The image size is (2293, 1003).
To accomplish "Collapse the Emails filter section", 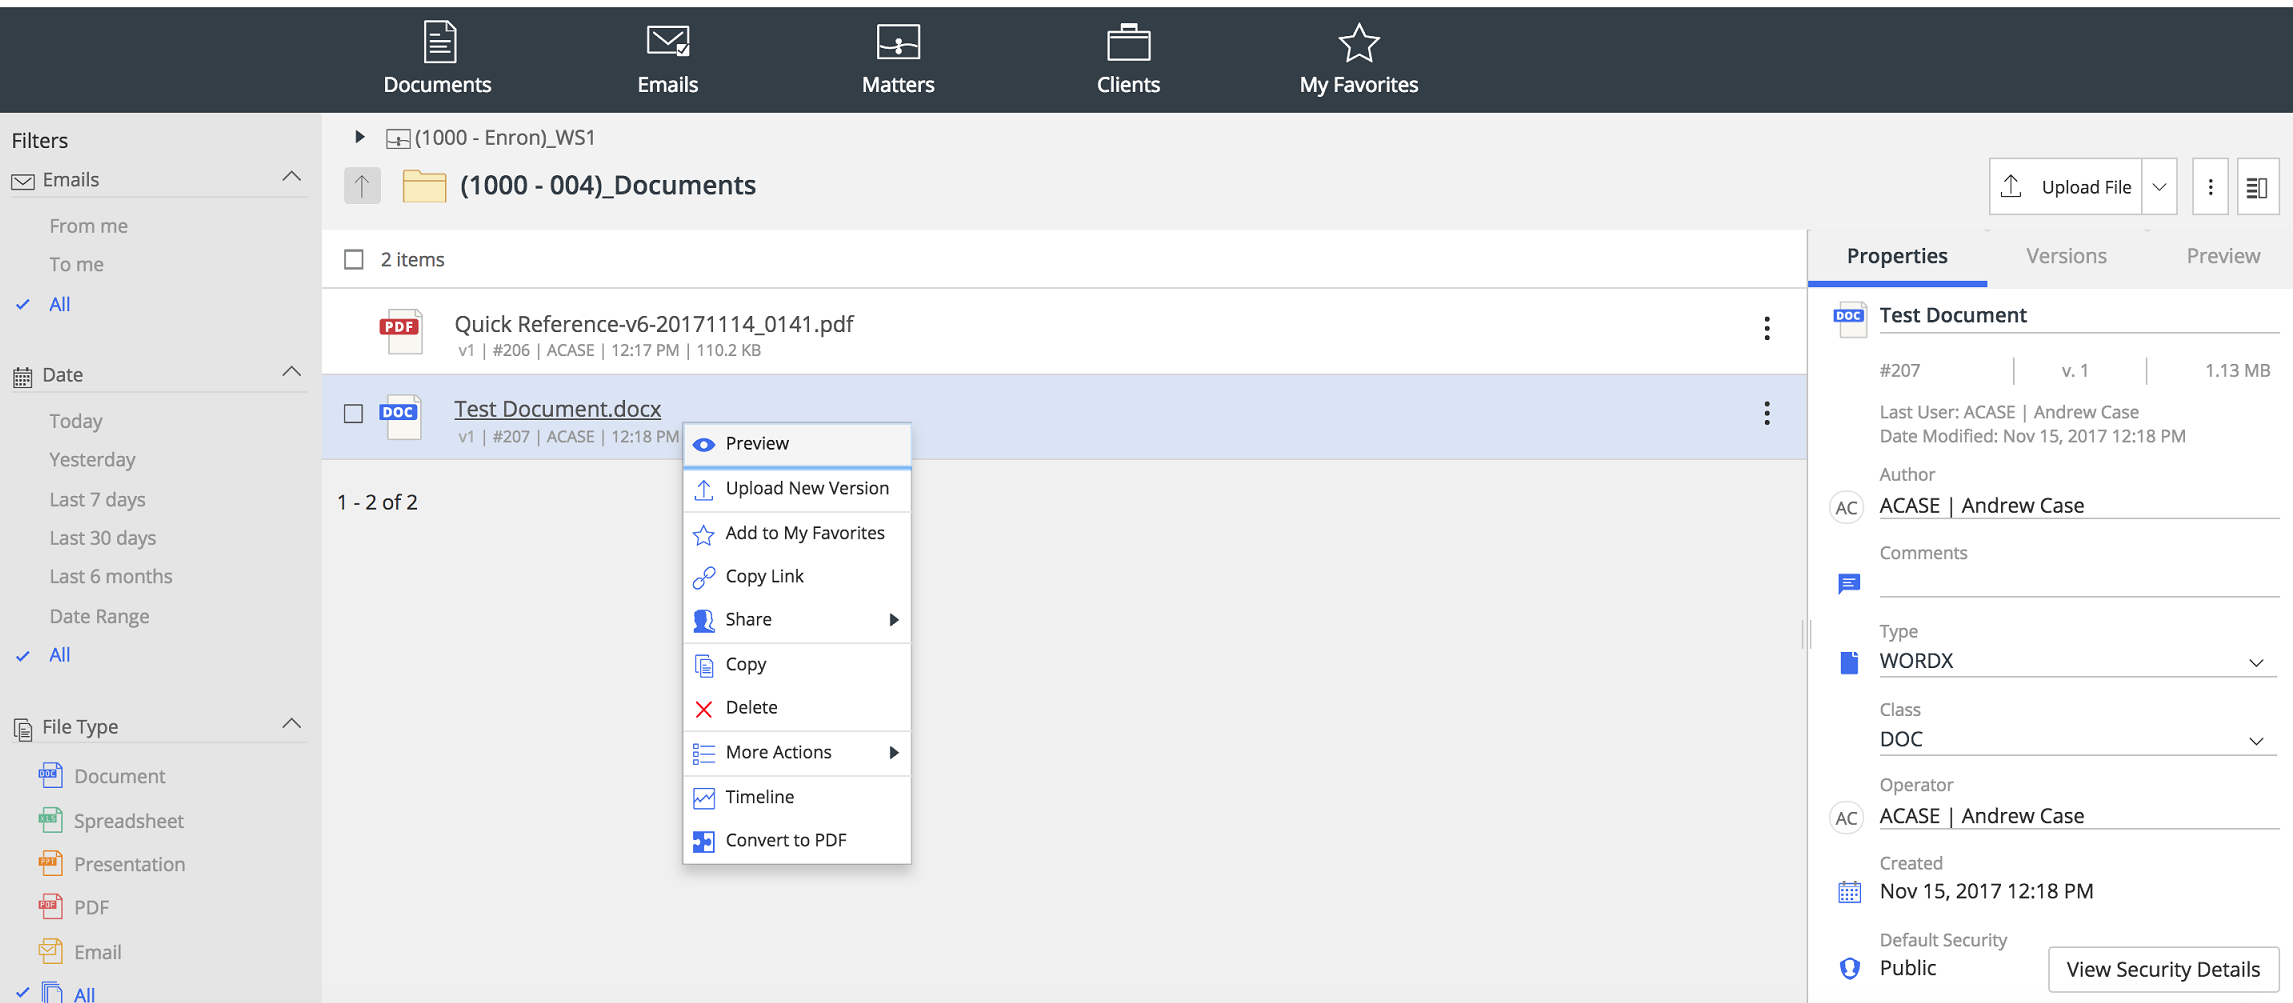I will pyautogui.click(x=291, y=178).
